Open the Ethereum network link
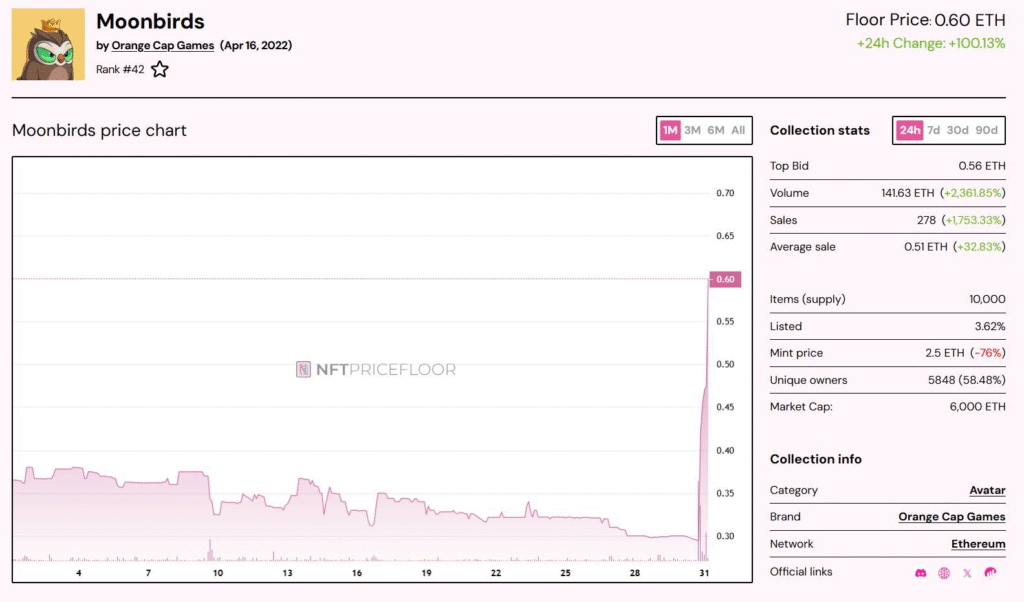The height and width of the screenshot is (602, 1024). (x=978, y=545)
